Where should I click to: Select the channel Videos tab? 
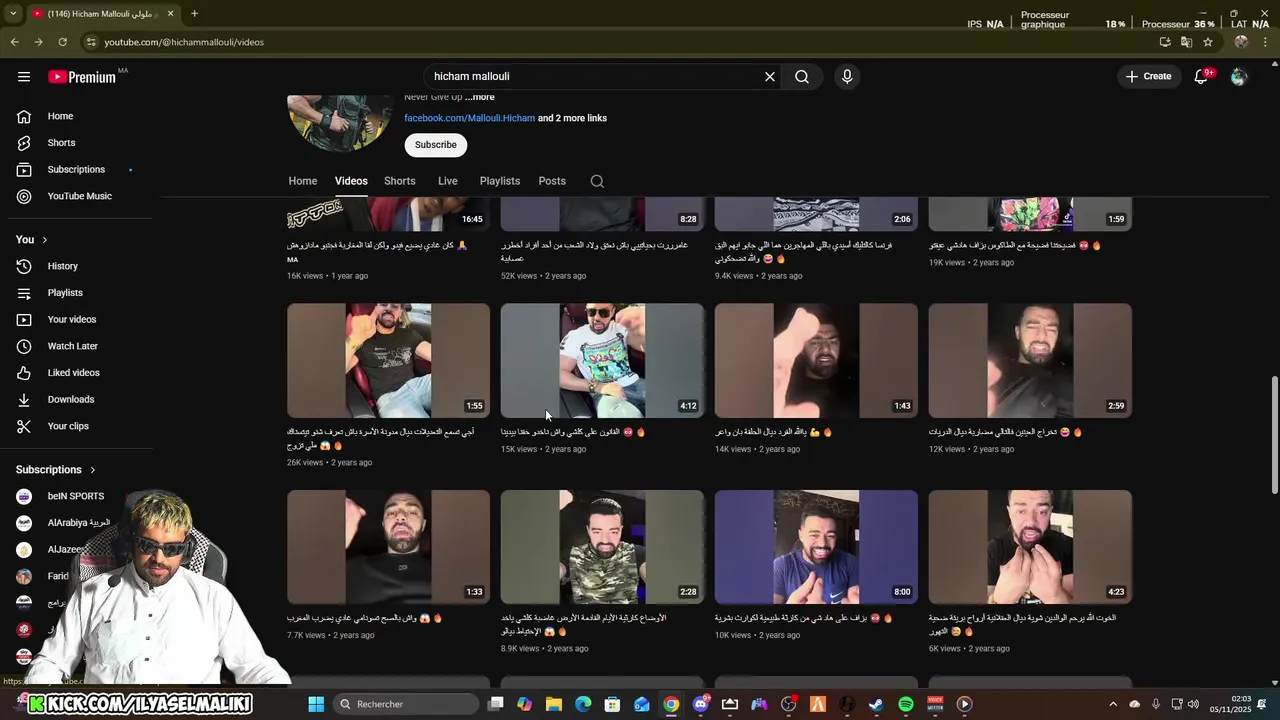[351, 181]
